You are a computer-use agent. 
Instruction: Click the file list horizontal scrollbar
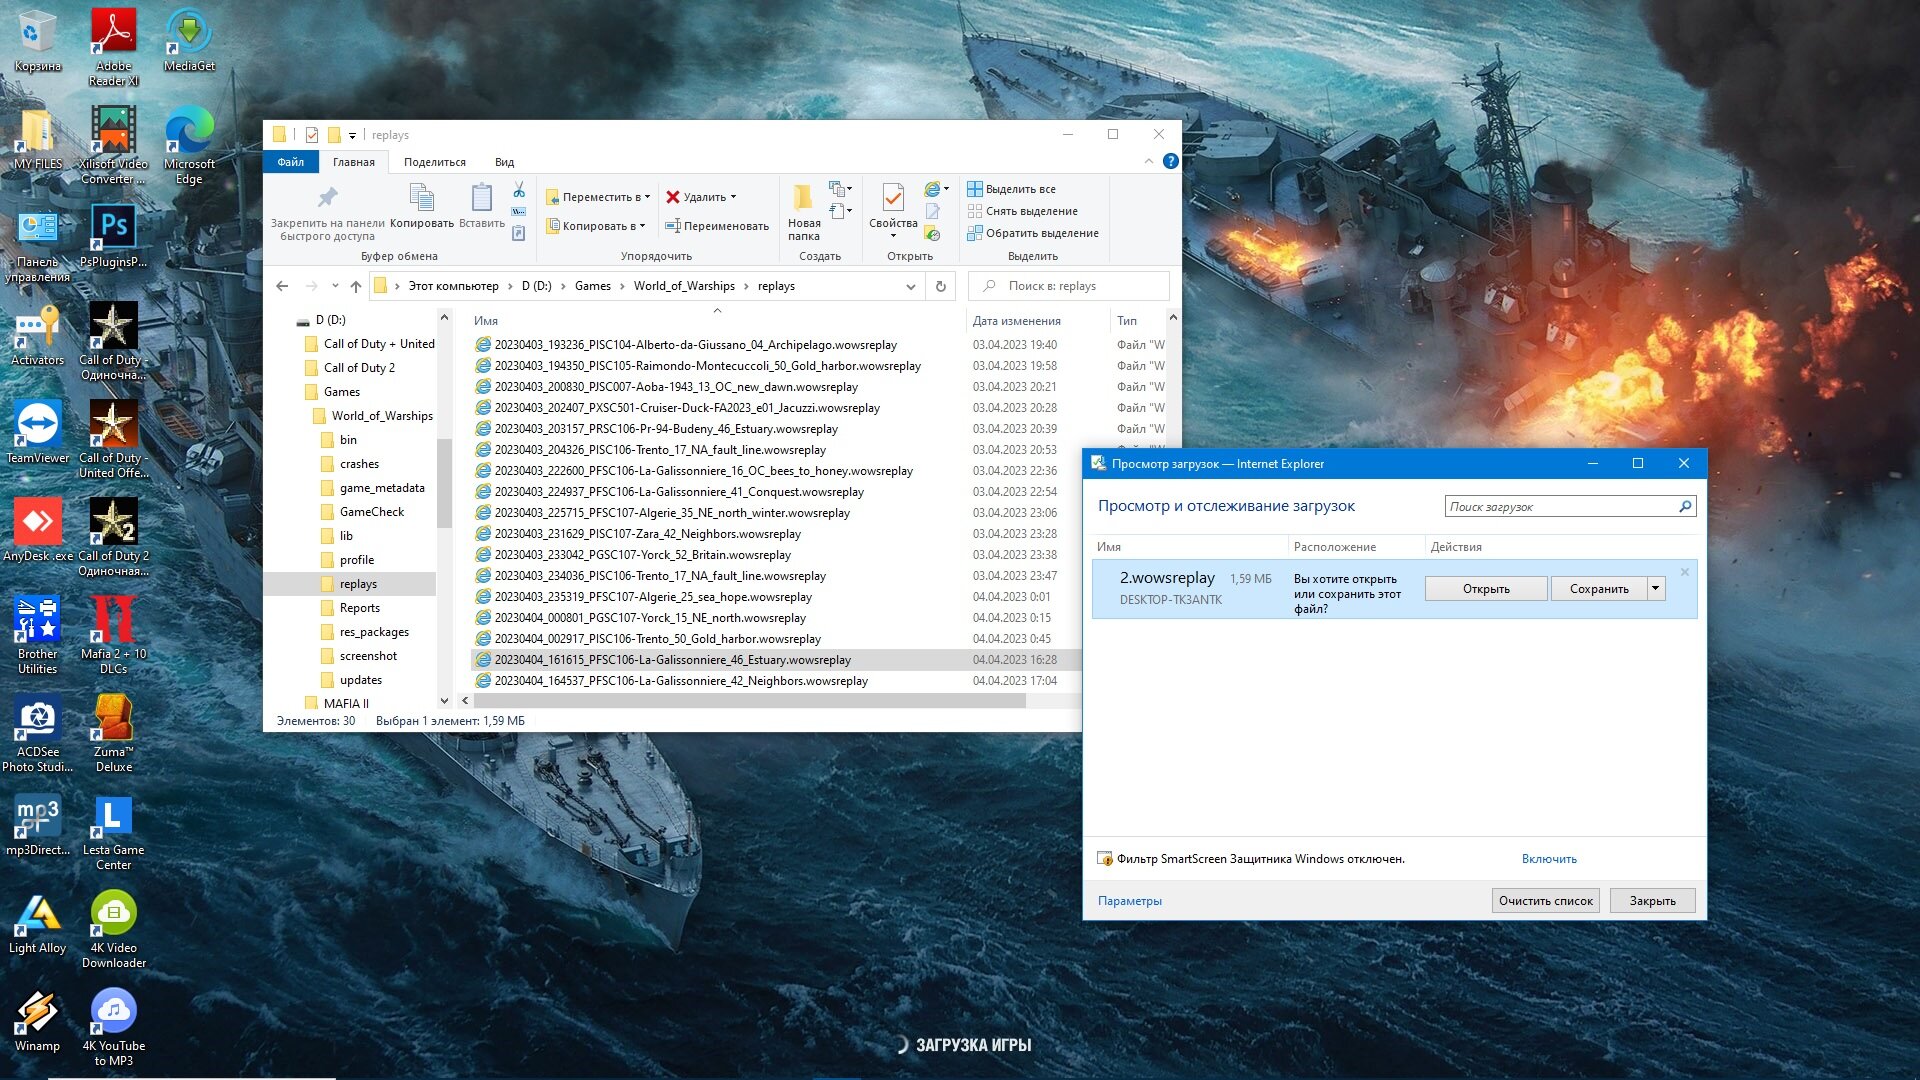coord(750,701)
